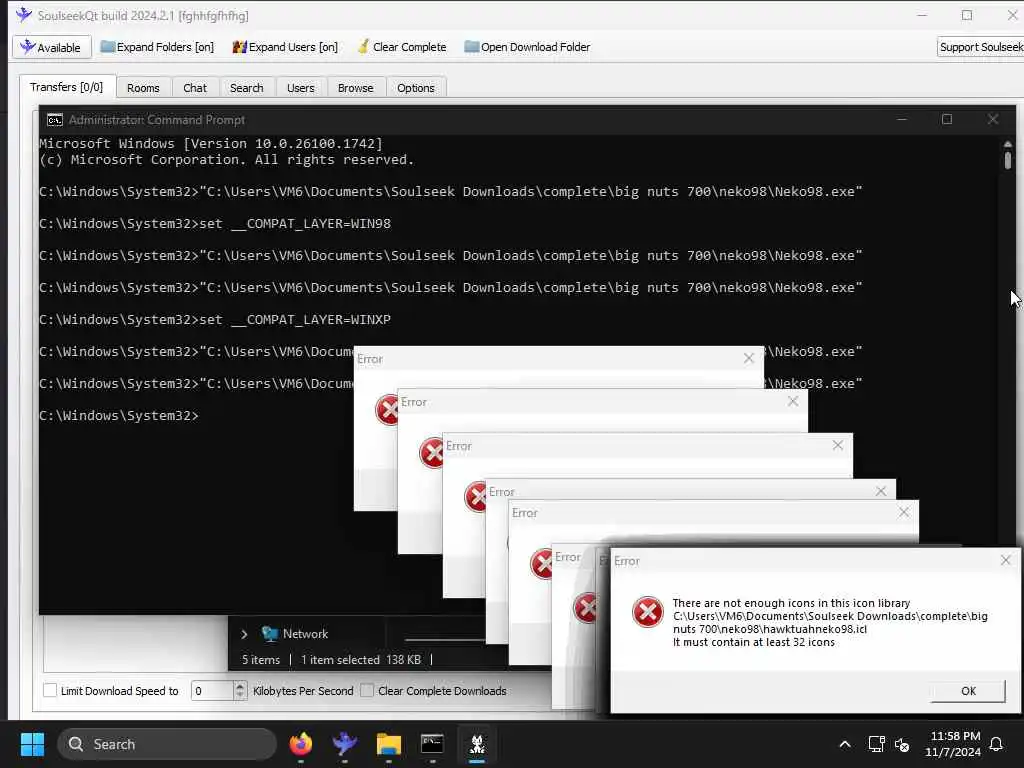Open the Windows Start menu
The height and width of the screenshot is (768, 1024).
point(32,744)
